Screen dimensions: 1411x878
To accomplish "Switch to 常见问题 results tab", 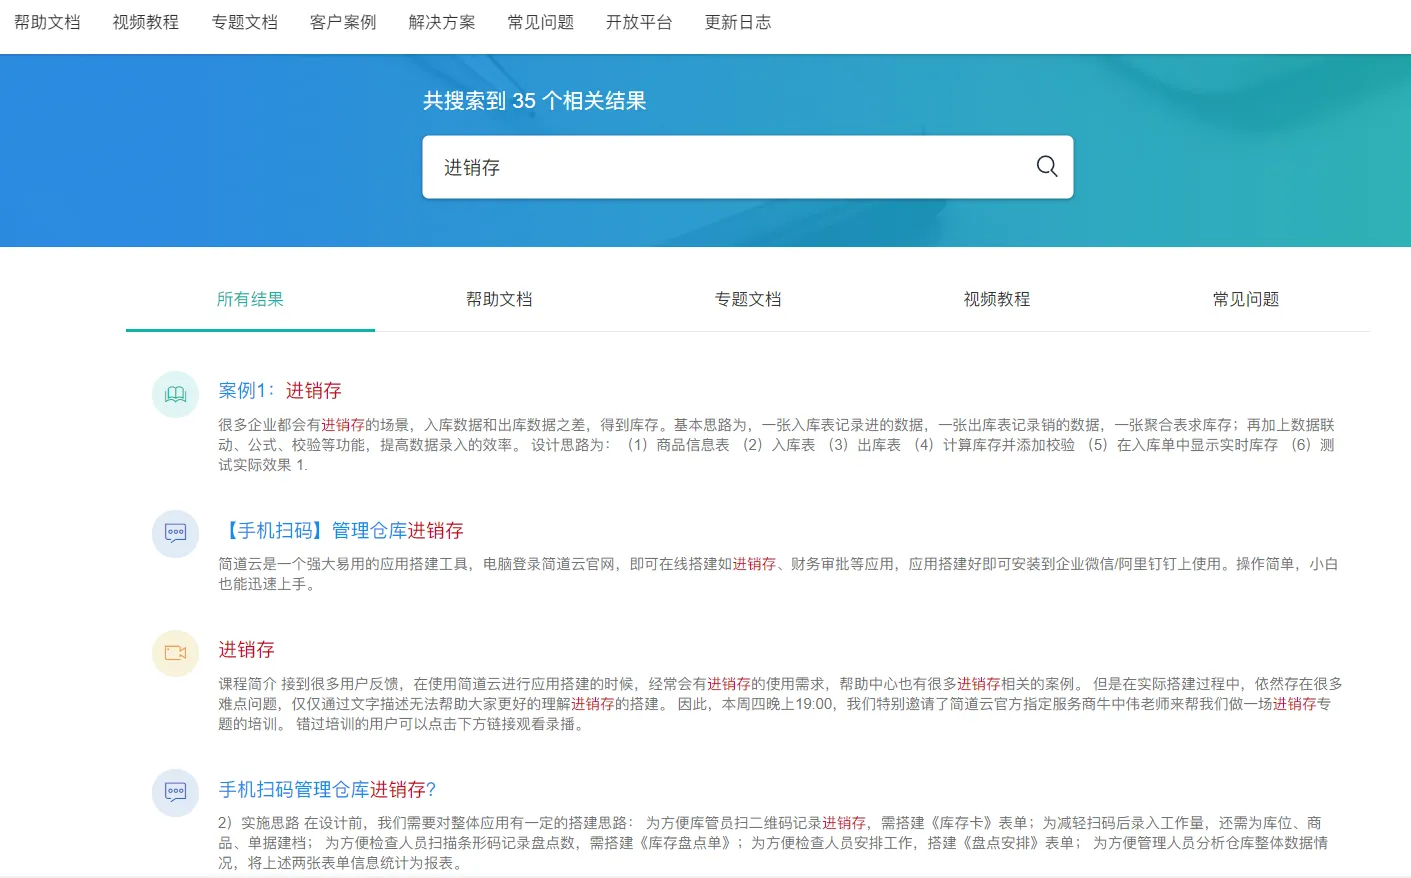I will (x=1246, y=299).
